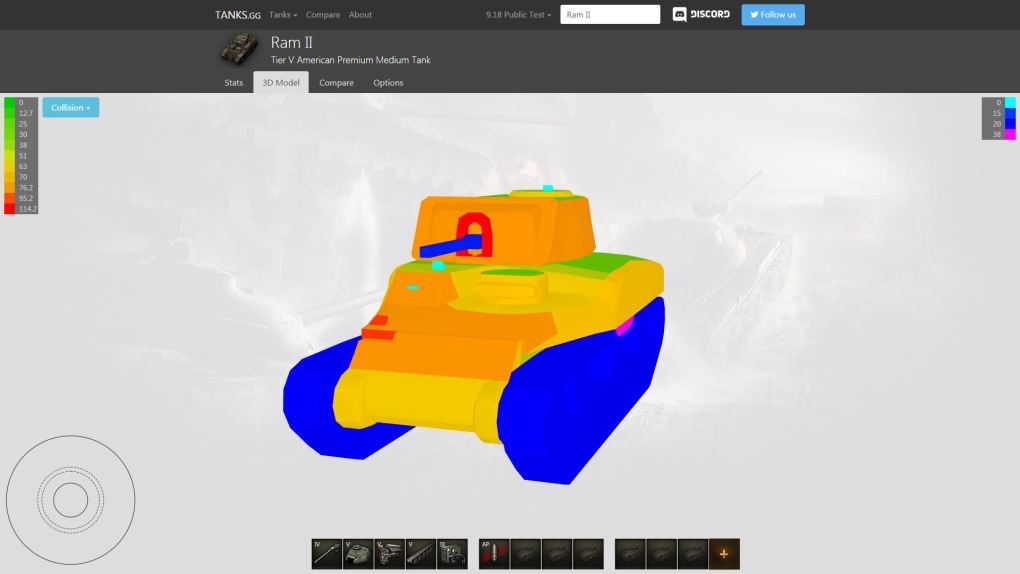Open the Options tab

click(388, 83)
